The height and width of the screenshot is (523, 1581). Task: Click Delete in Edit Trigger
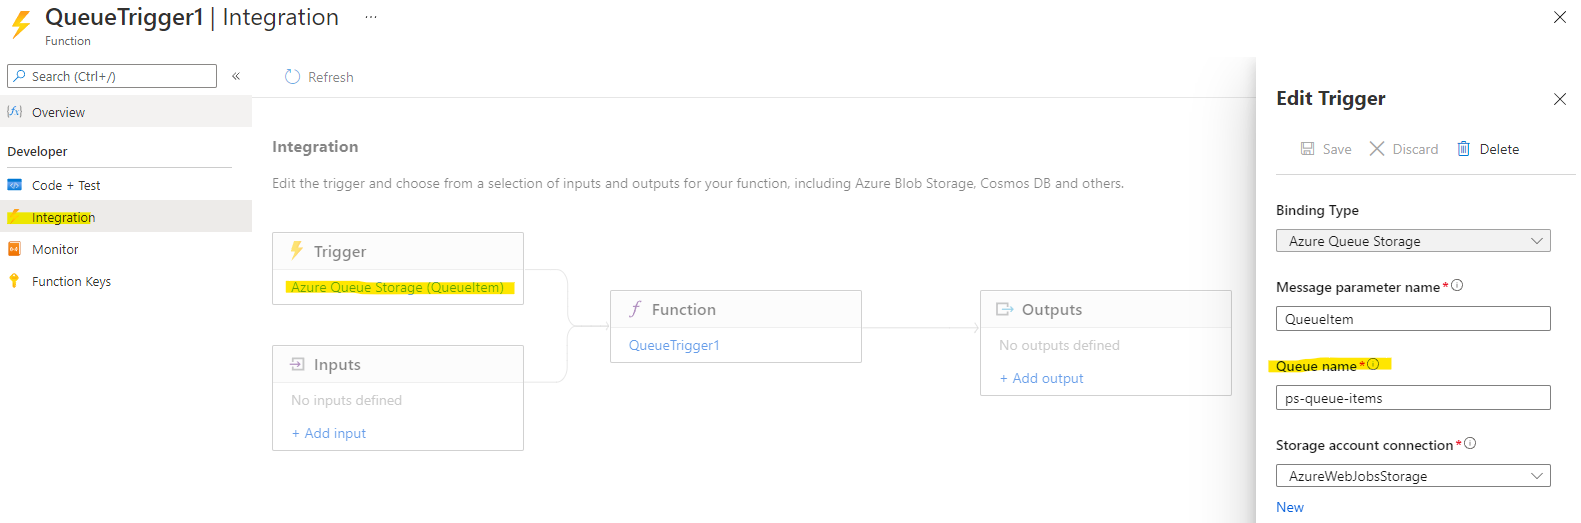click(x=1488, y=149)
